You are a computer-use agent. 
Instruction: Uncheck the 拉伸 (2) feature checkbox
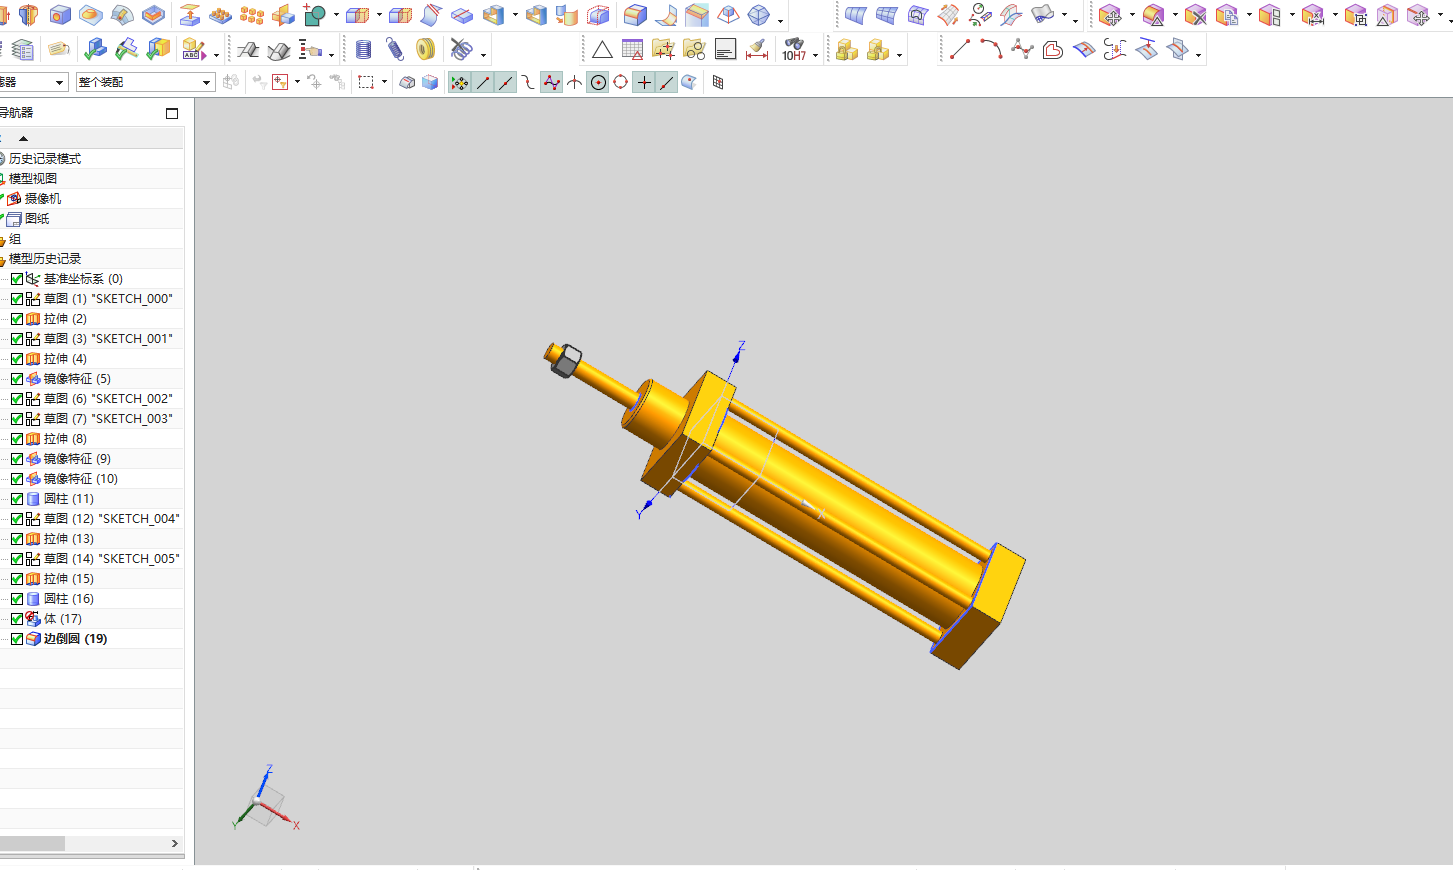click(17, 319)
